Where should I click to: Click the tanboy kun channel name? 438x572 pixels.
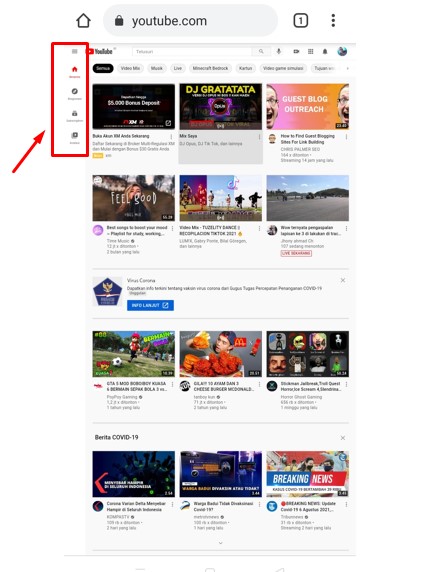point(204,397)
